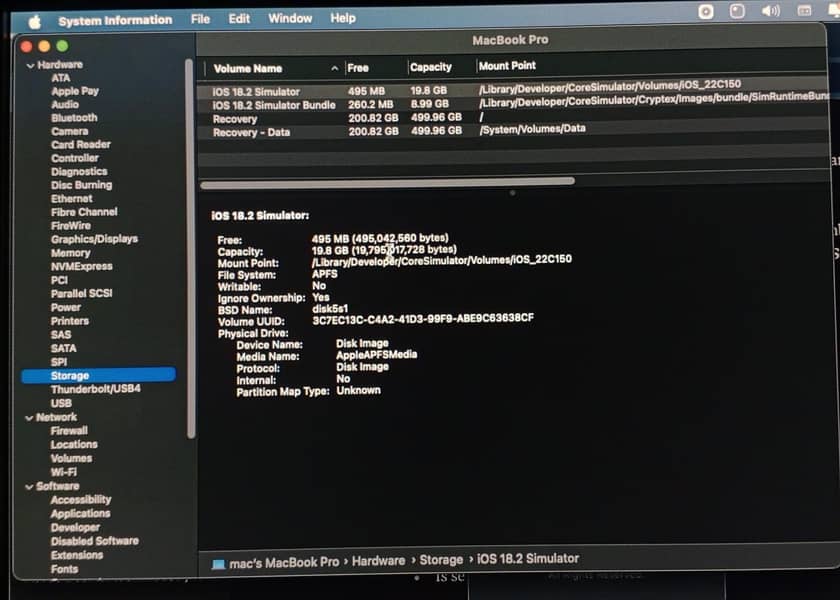Screen dimensions: 840x600
Task: Select SPI in the sidebar
Action: 58,362
